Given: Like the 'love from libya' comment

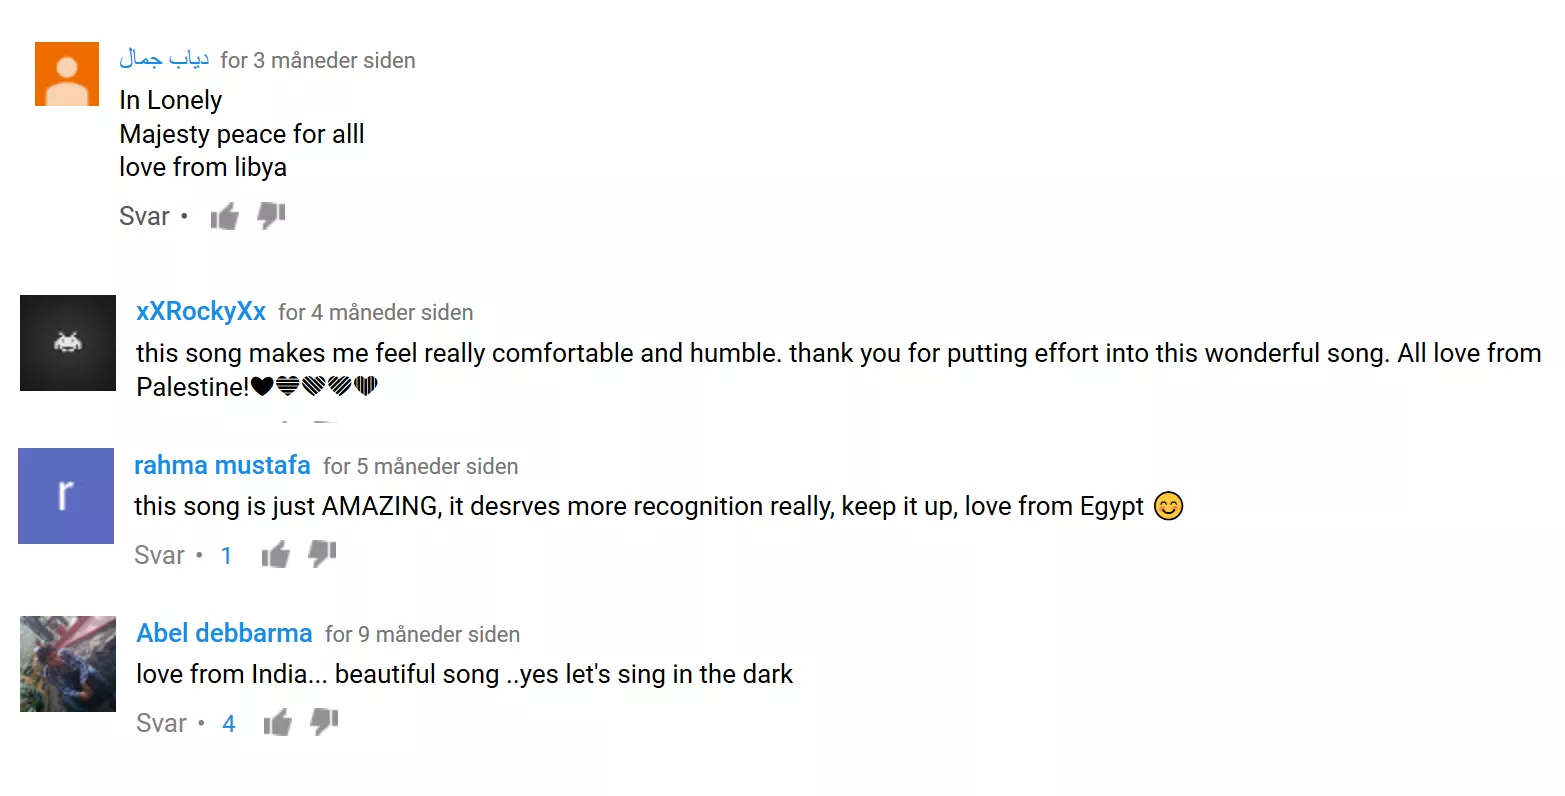Looking at the screenshot, I should click(225, 216).
